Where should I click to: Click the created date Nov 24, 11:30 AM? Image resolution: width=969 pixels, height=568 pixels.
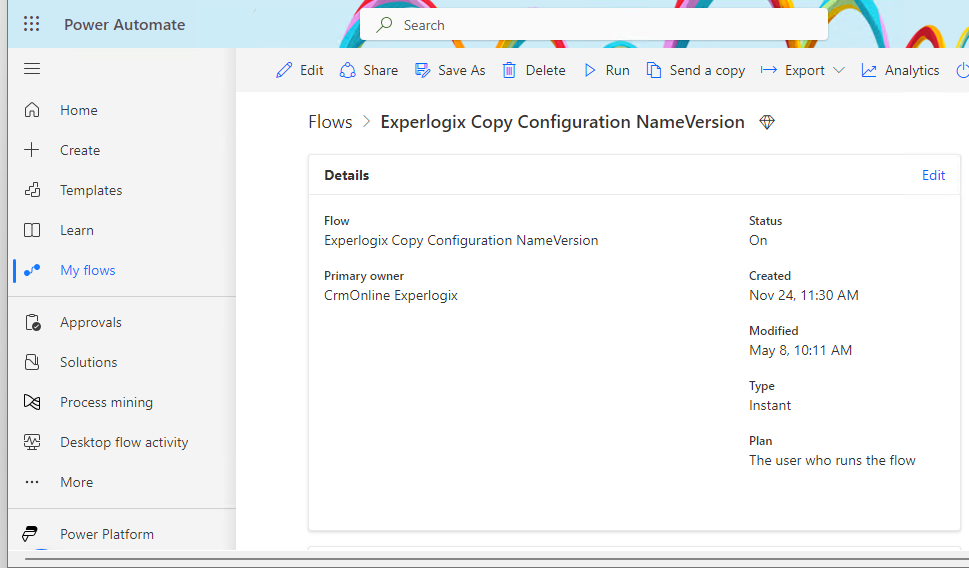tap(803, 295)
